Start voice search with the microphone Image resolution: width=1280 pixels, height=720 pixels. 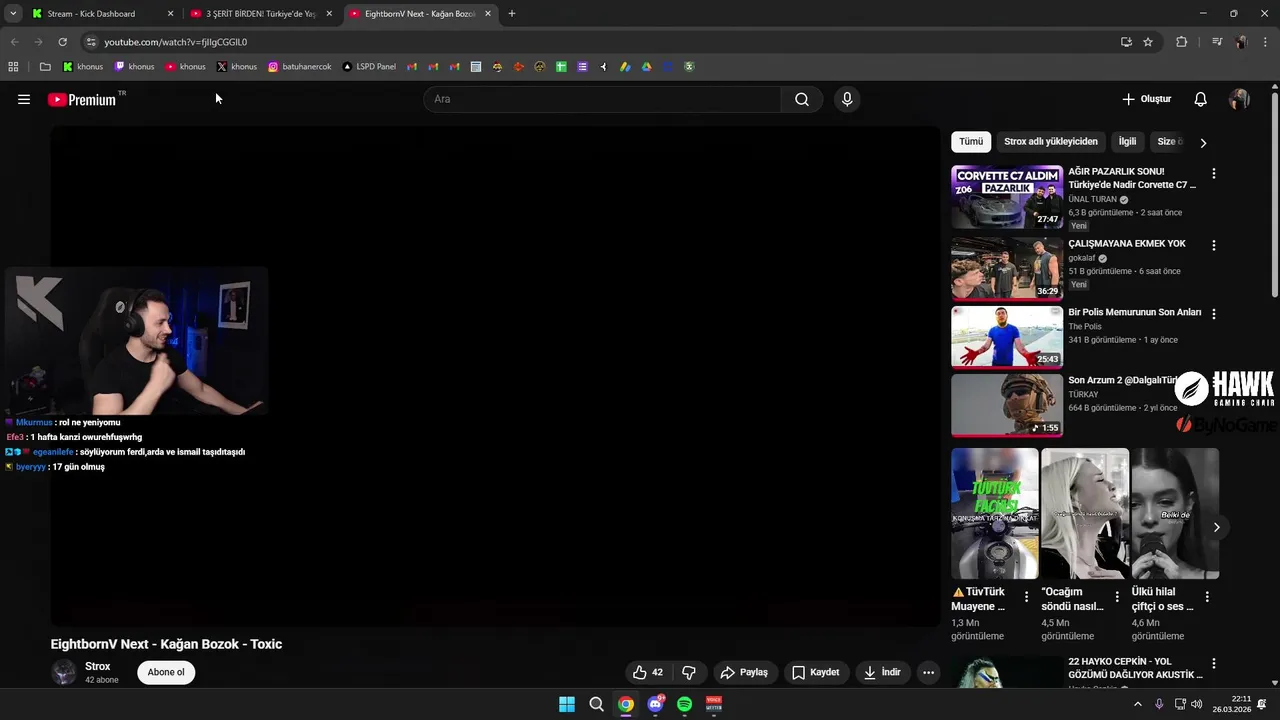click(x=847, y=99)
